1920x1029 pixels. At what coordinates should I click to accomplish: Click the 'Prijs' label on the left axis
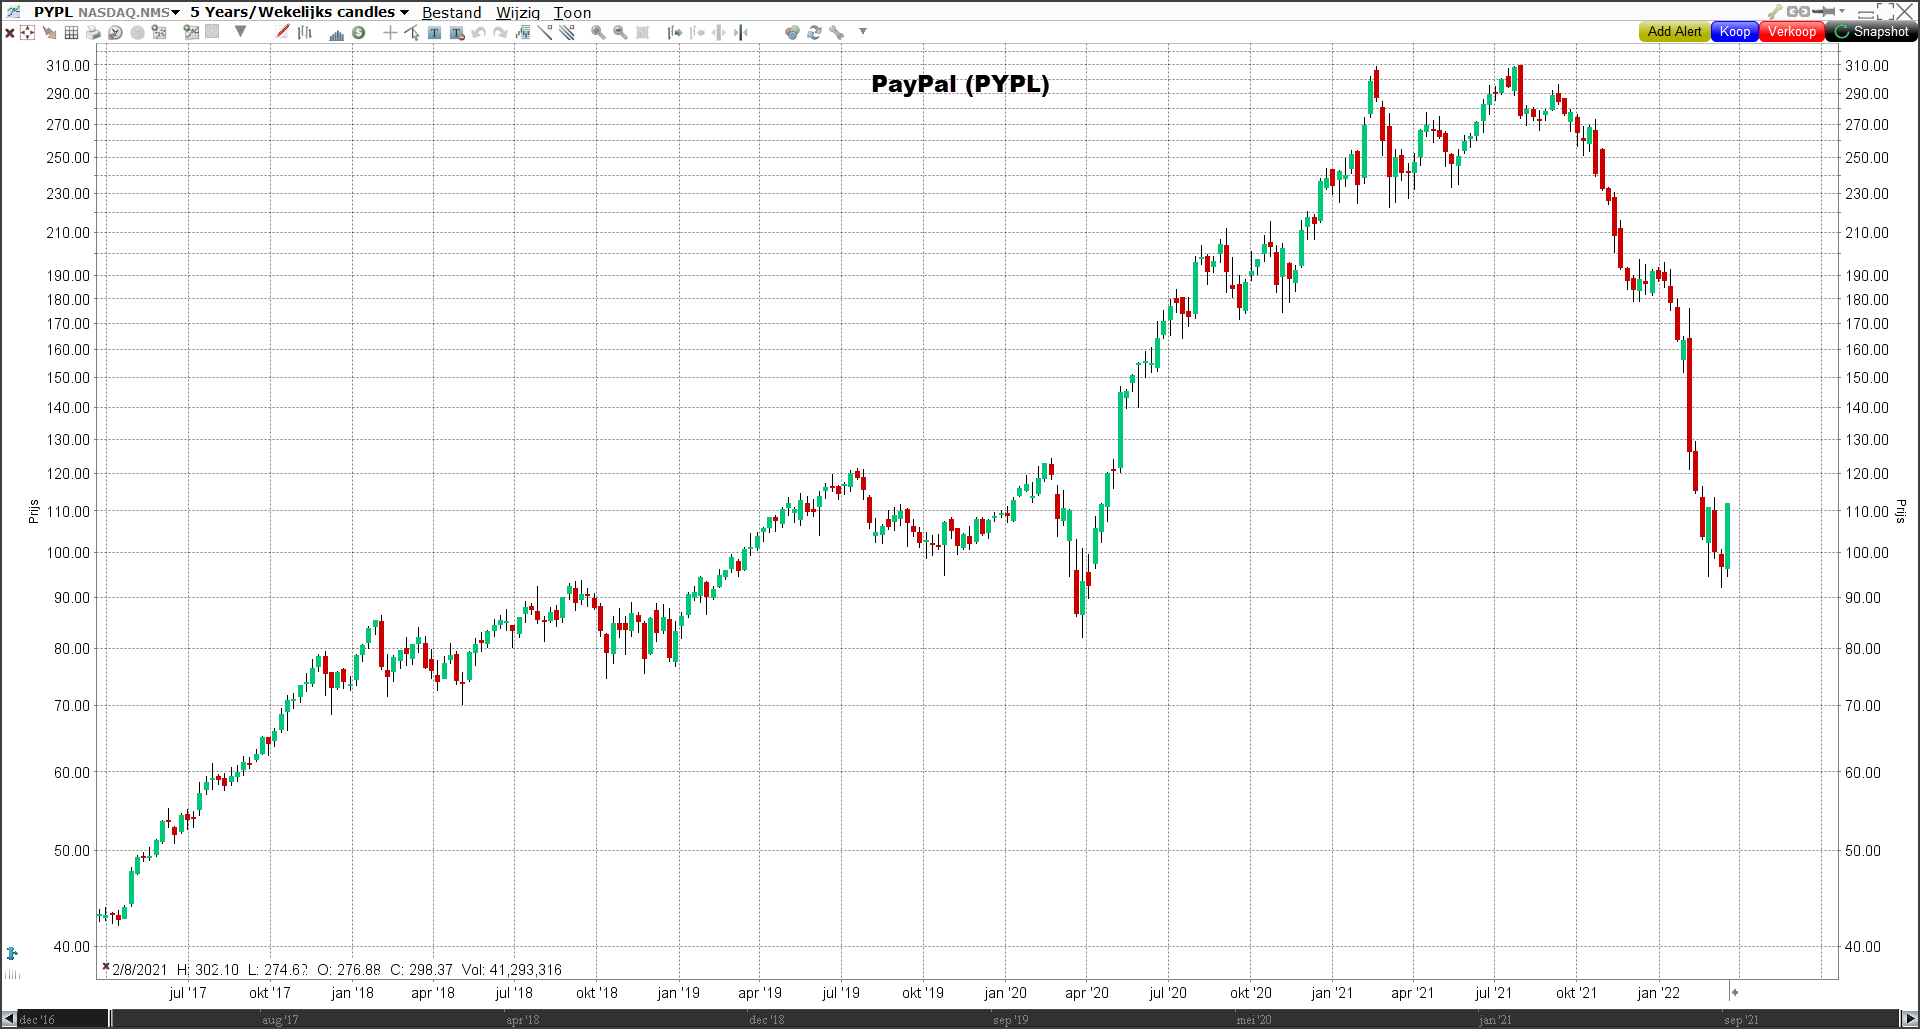(x=33, y=511)
